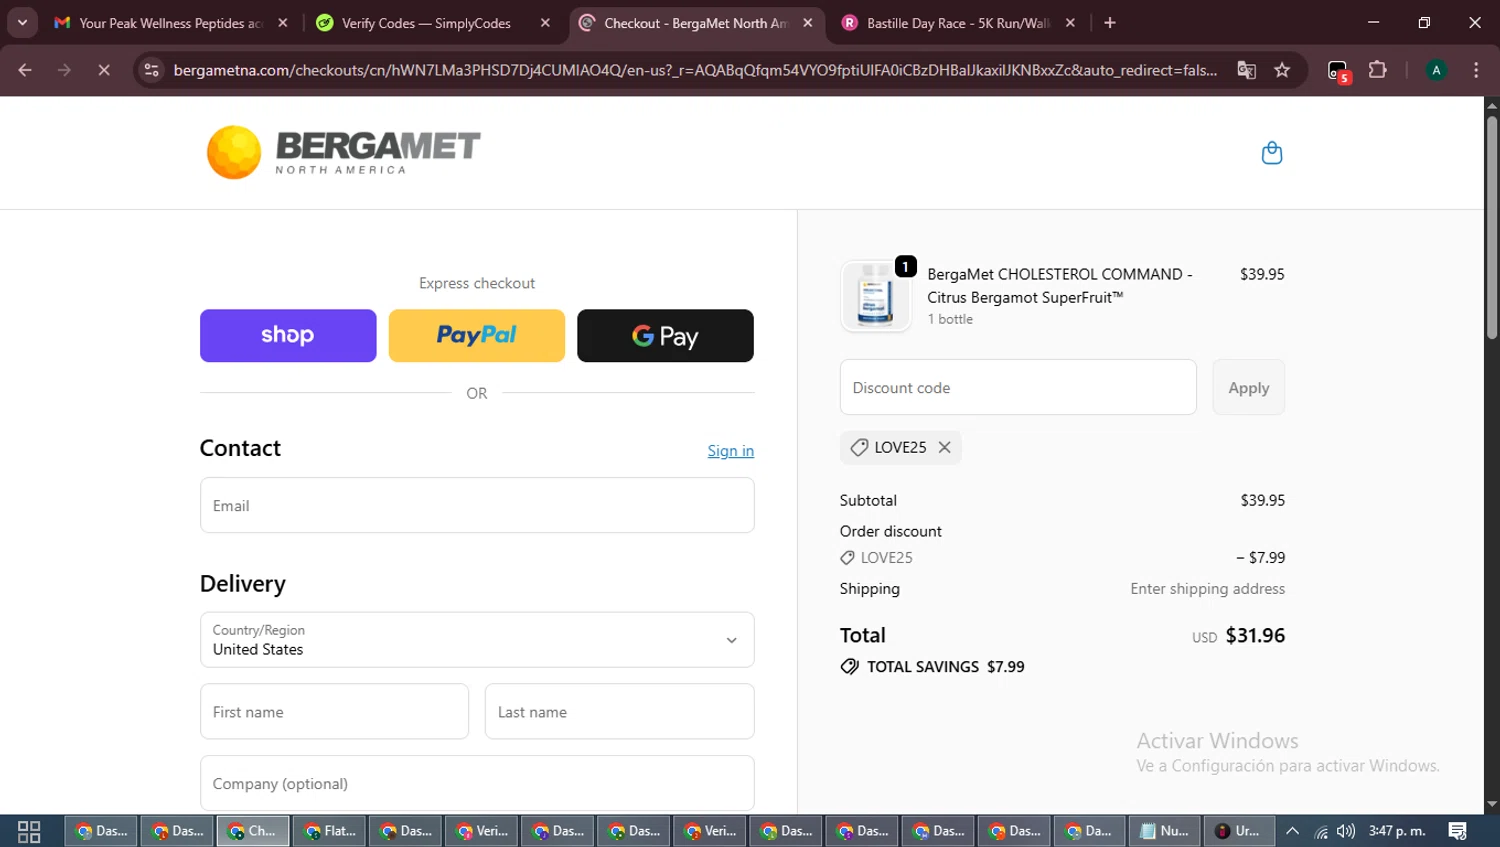Remove the LOVE25 discount tag
1500x847 pixels.
click(944, 447)
